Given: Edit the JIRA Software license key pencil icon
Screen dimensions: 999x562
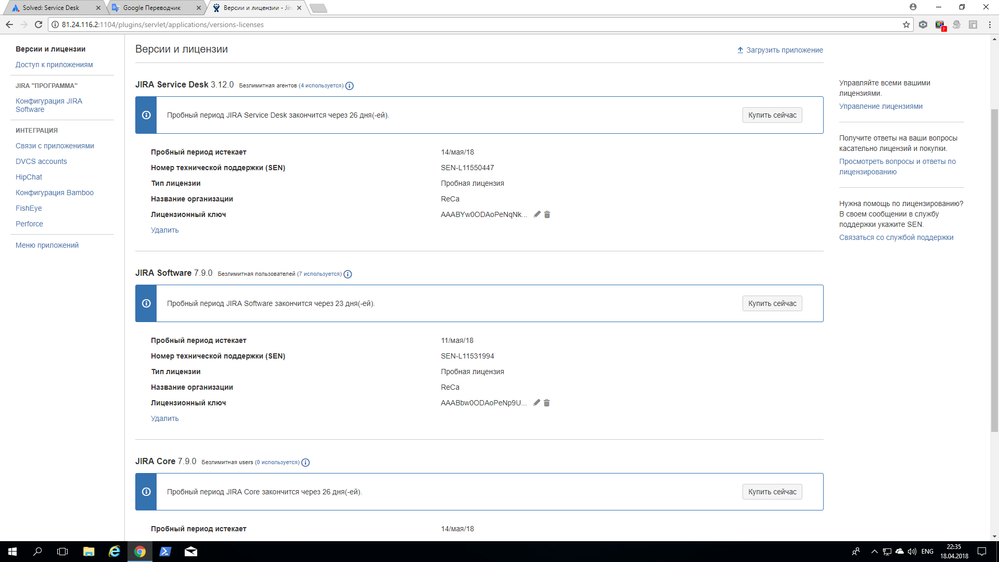Looking at the screenshot, I should [536, 403].
